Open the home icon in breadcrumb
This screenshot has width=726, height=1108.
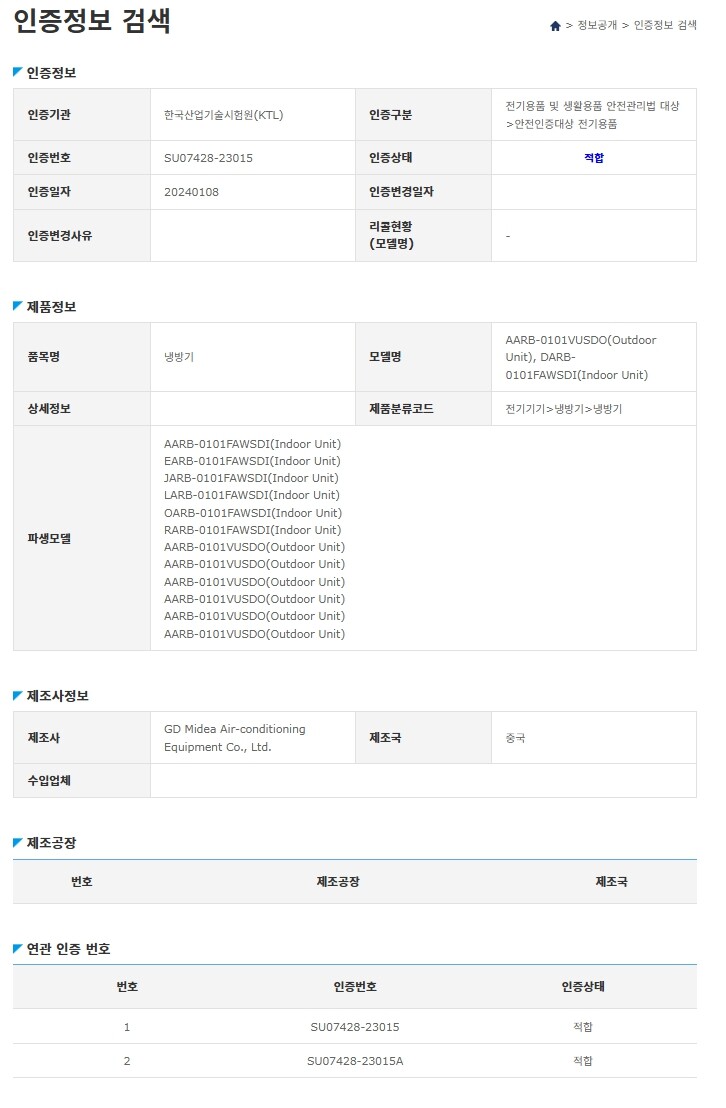pyautogui.click(x=555, y=25)
